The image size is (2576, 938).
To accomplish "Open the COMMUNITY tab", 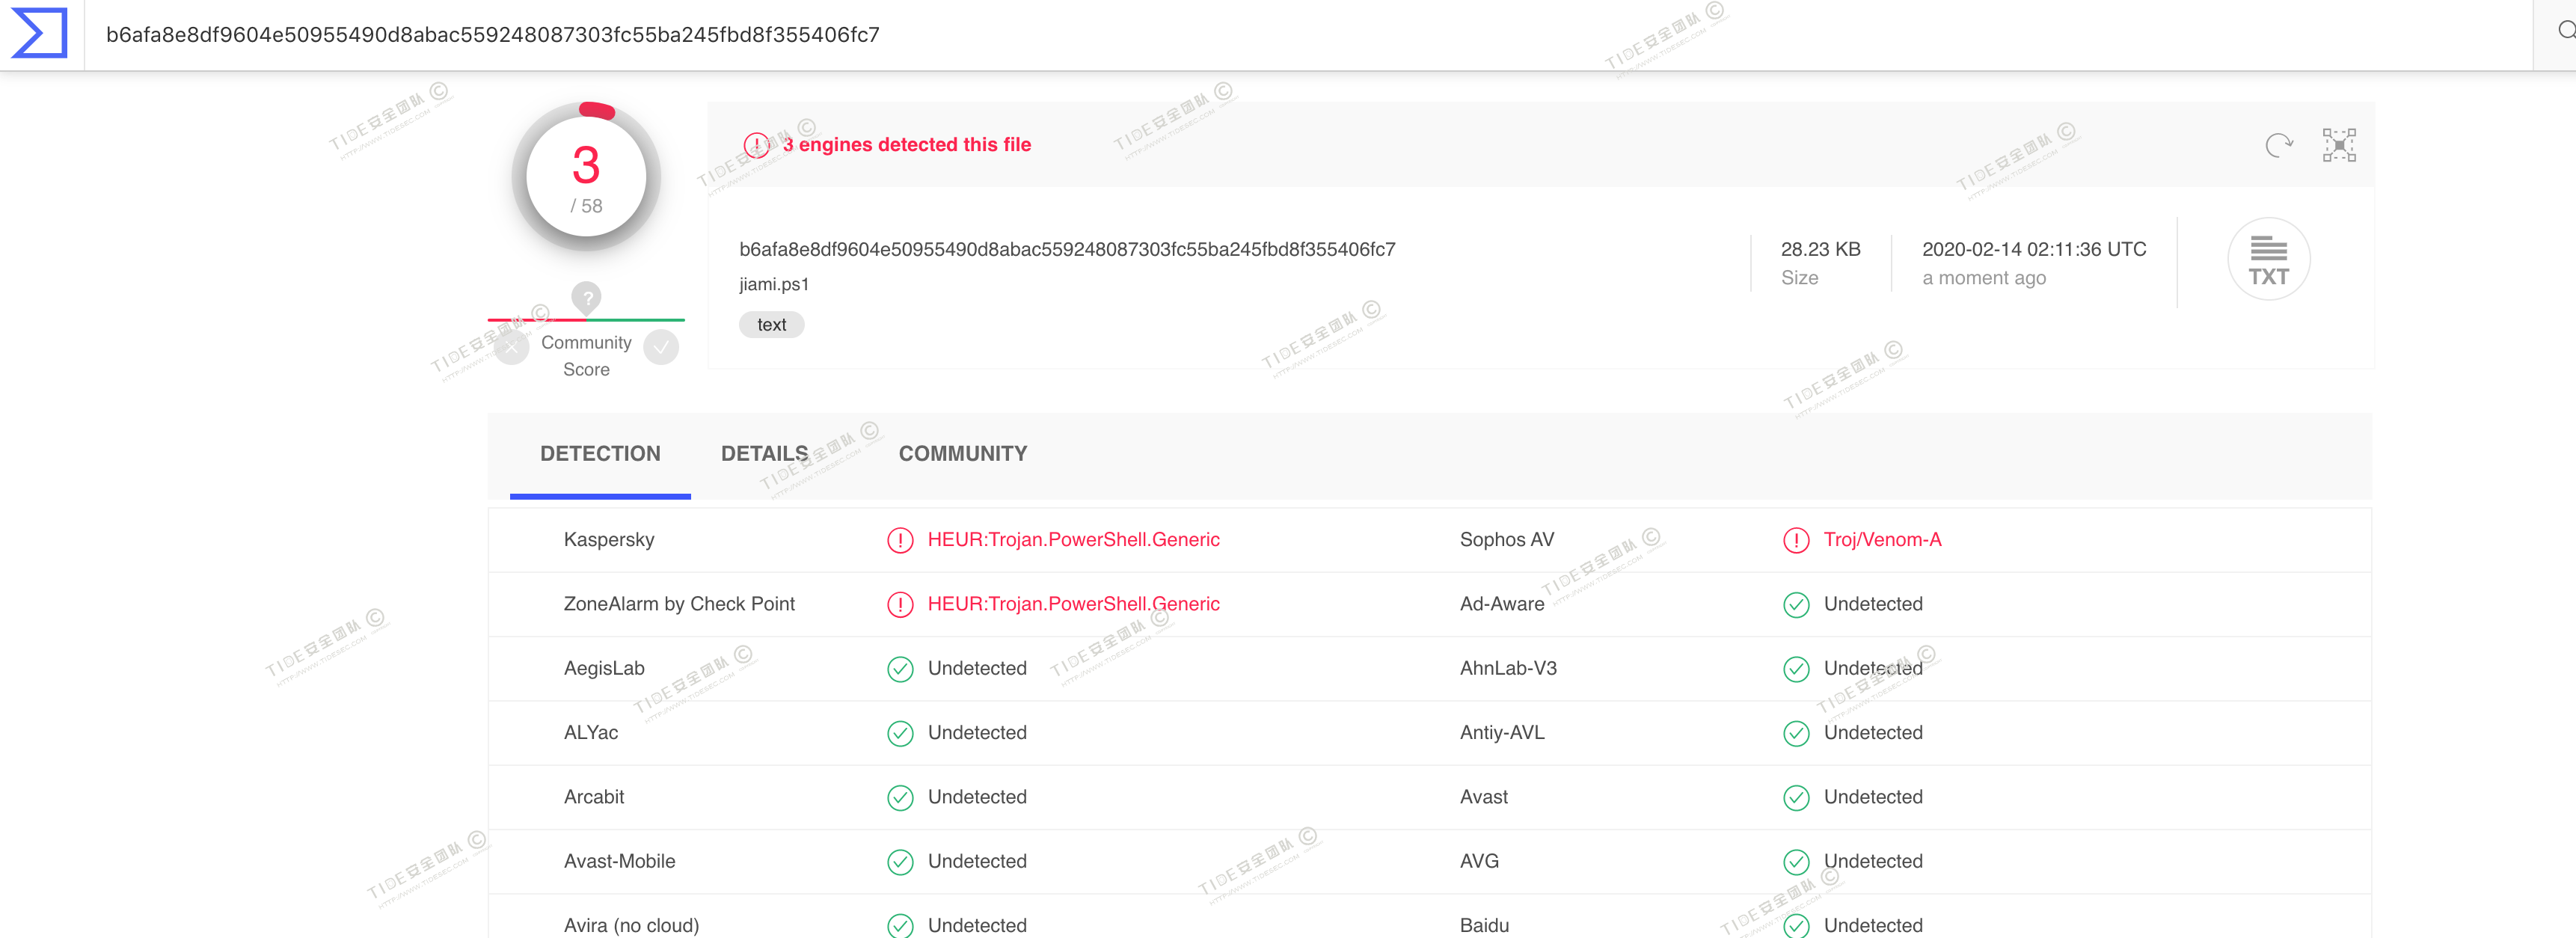I will pyautogui.click(x=962, y=454).
